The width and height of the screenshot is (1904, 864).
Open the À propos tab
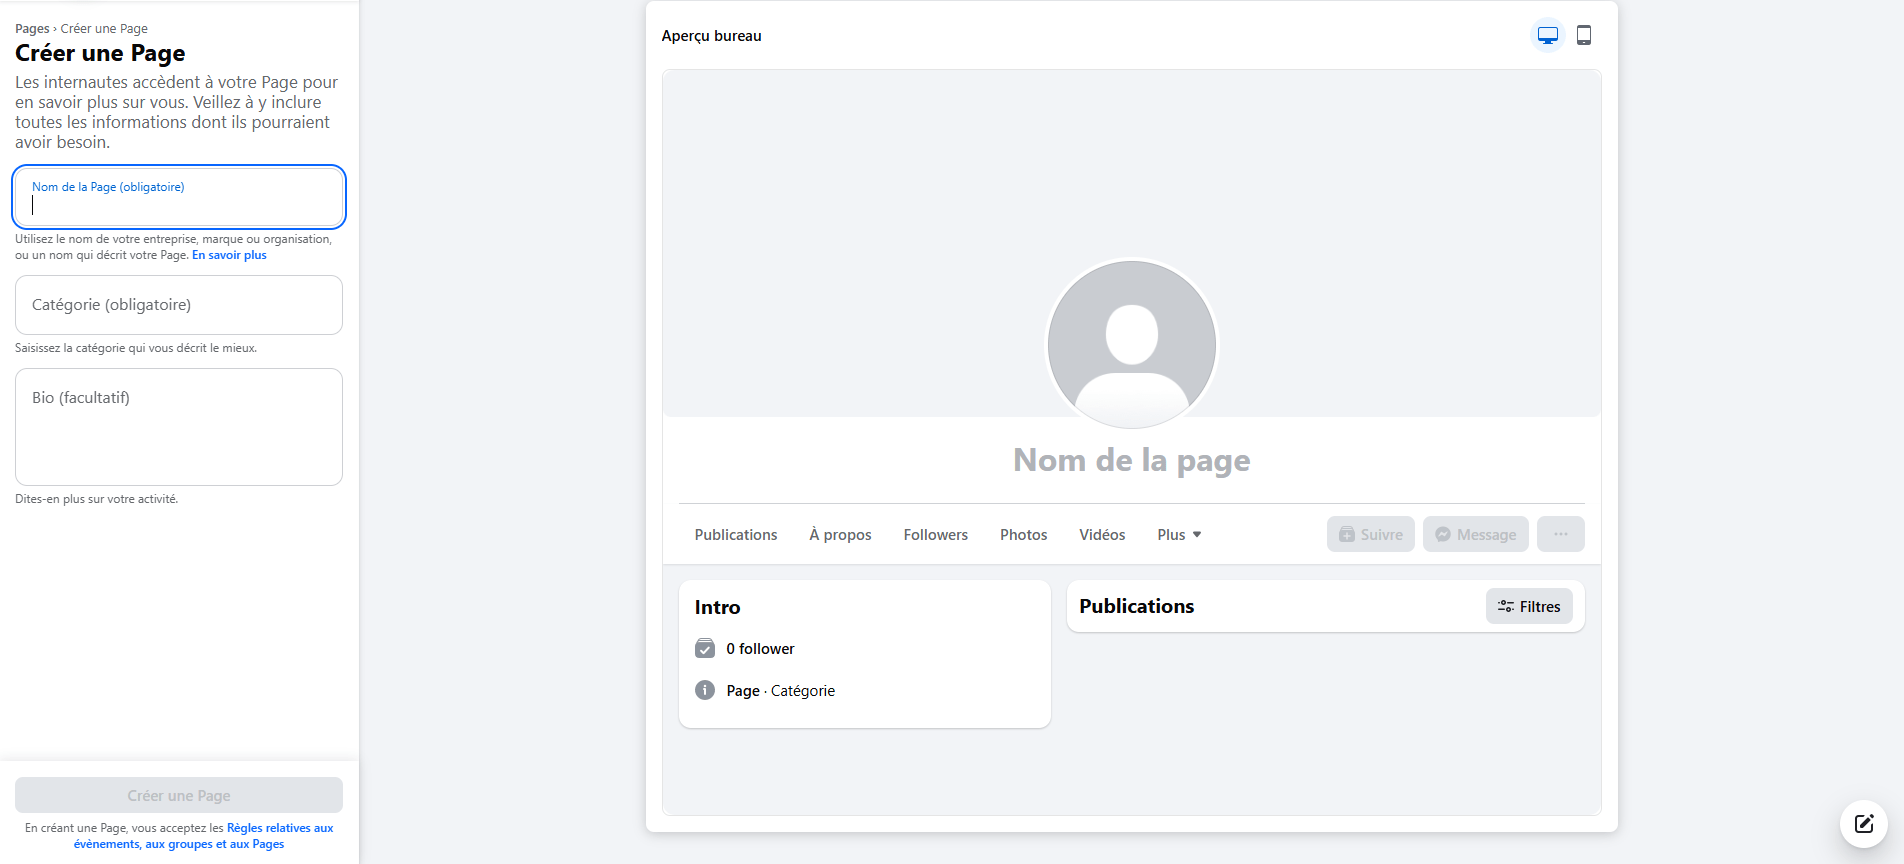coord(840,535)
